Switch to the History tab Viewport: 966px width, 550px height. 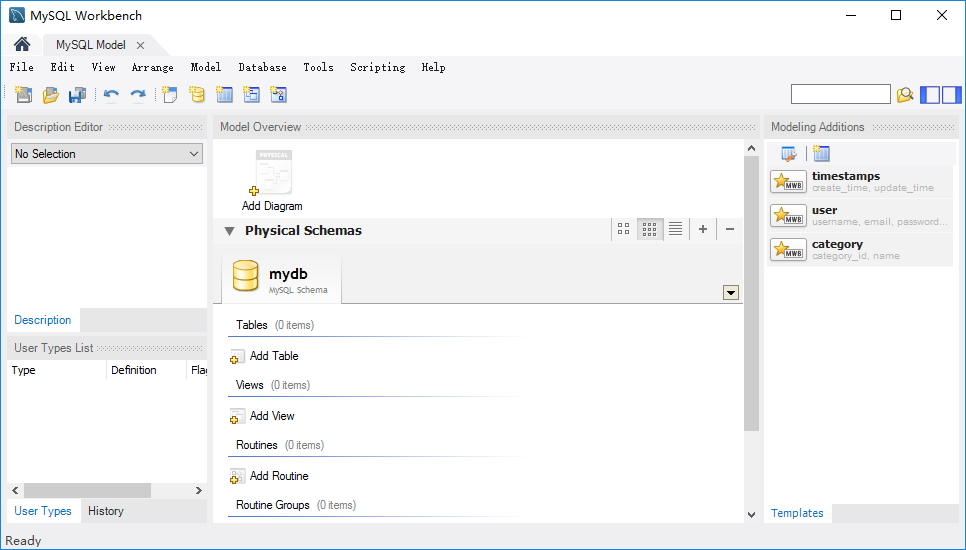pyautogui.click(x=106, y=511)
